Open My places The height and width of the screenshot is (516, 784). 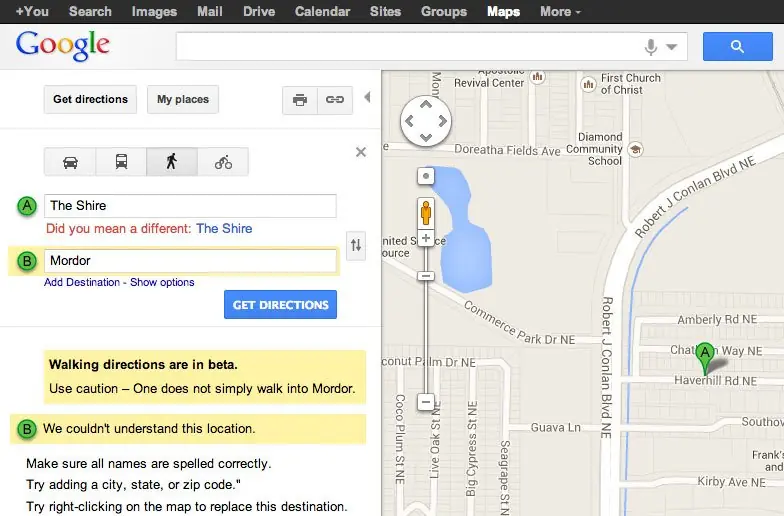tap(182, 100)
